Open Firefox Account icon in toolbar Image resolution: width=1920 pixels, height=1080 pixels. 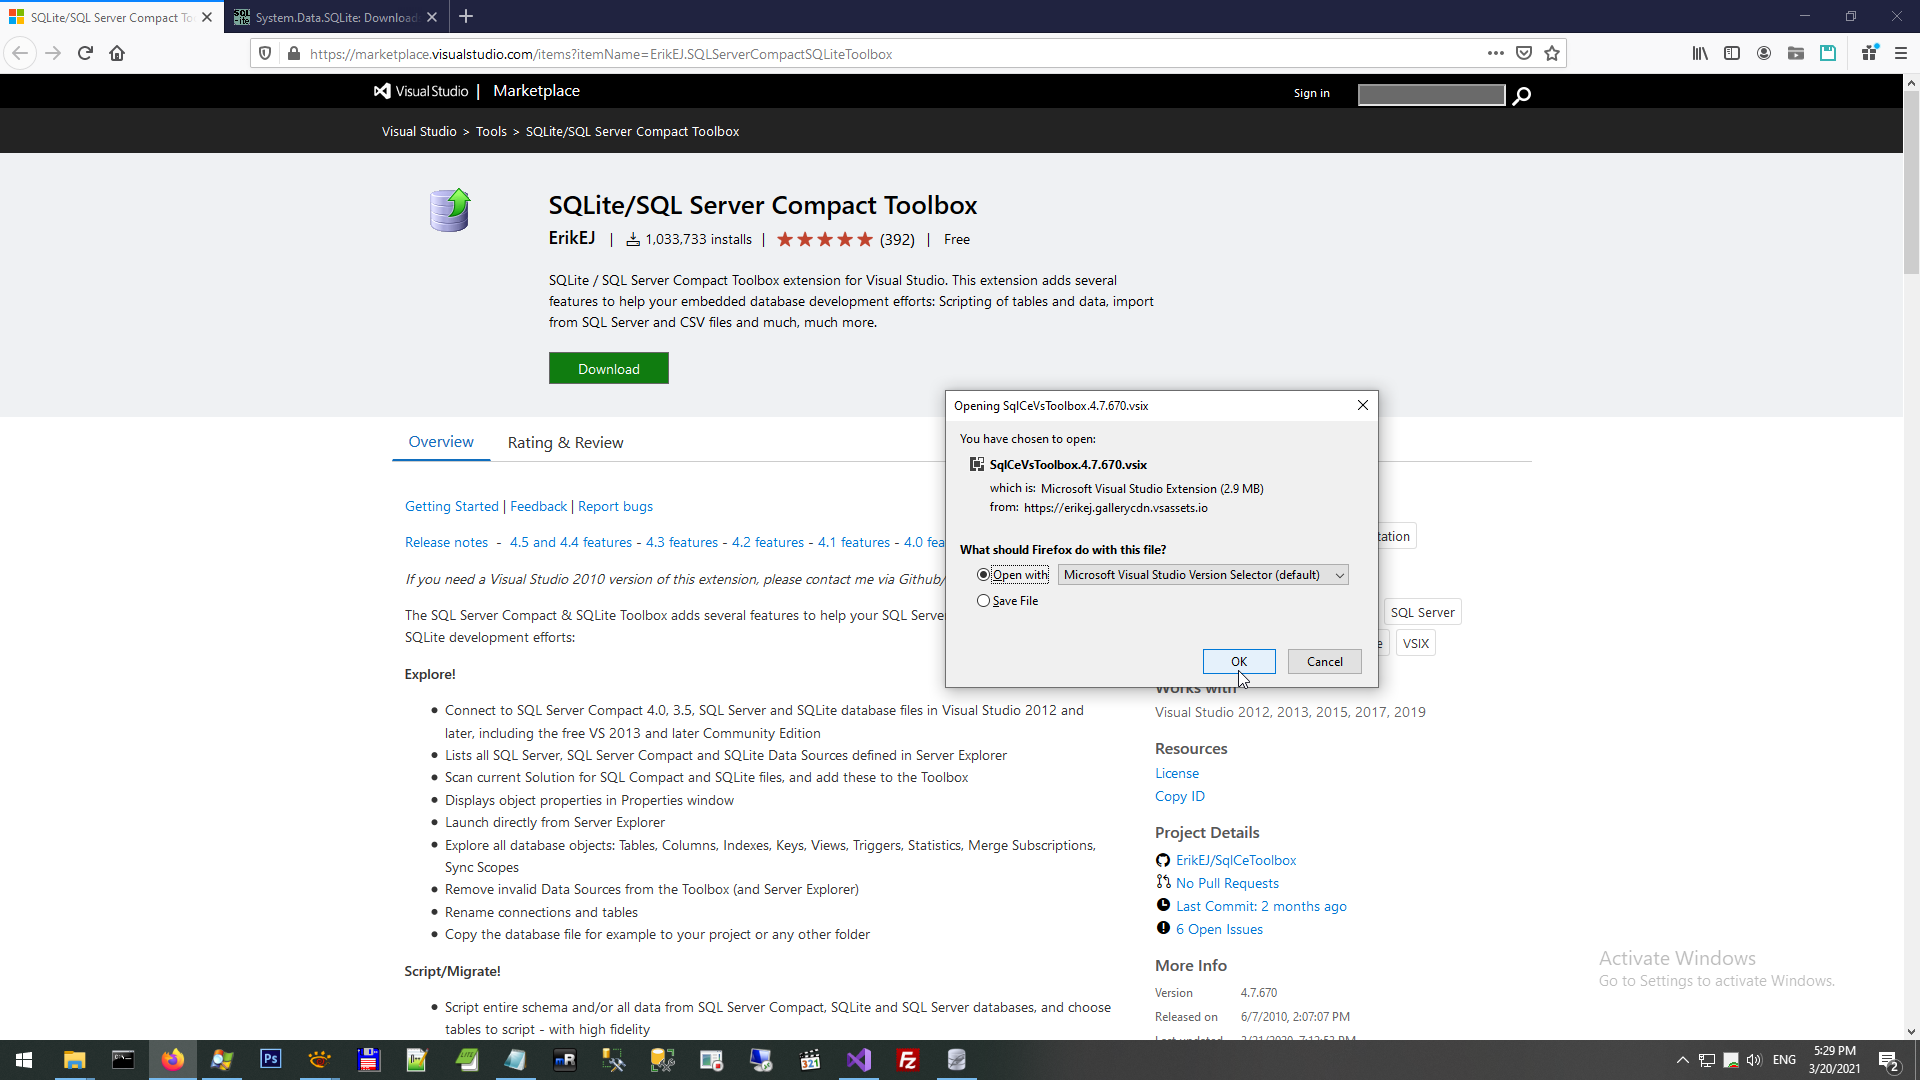coord(1764,54)
